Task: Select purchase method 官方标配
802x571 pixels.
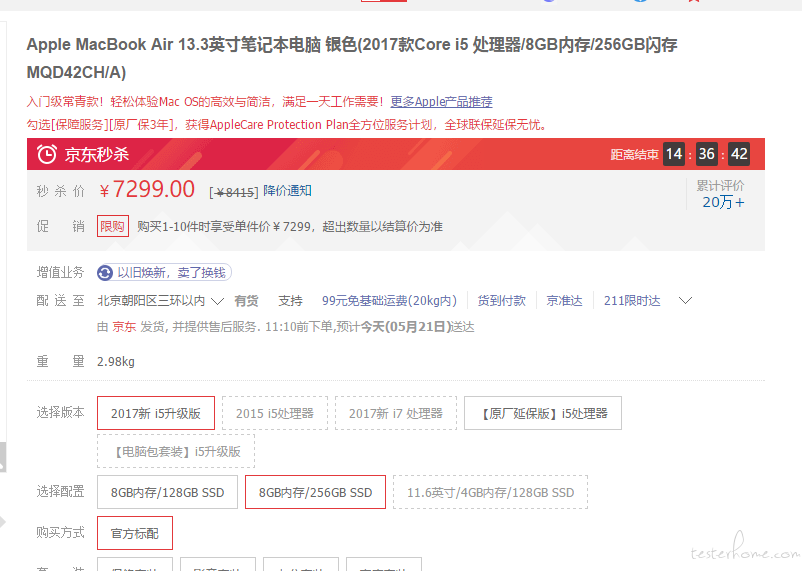Action: [135, 533]
